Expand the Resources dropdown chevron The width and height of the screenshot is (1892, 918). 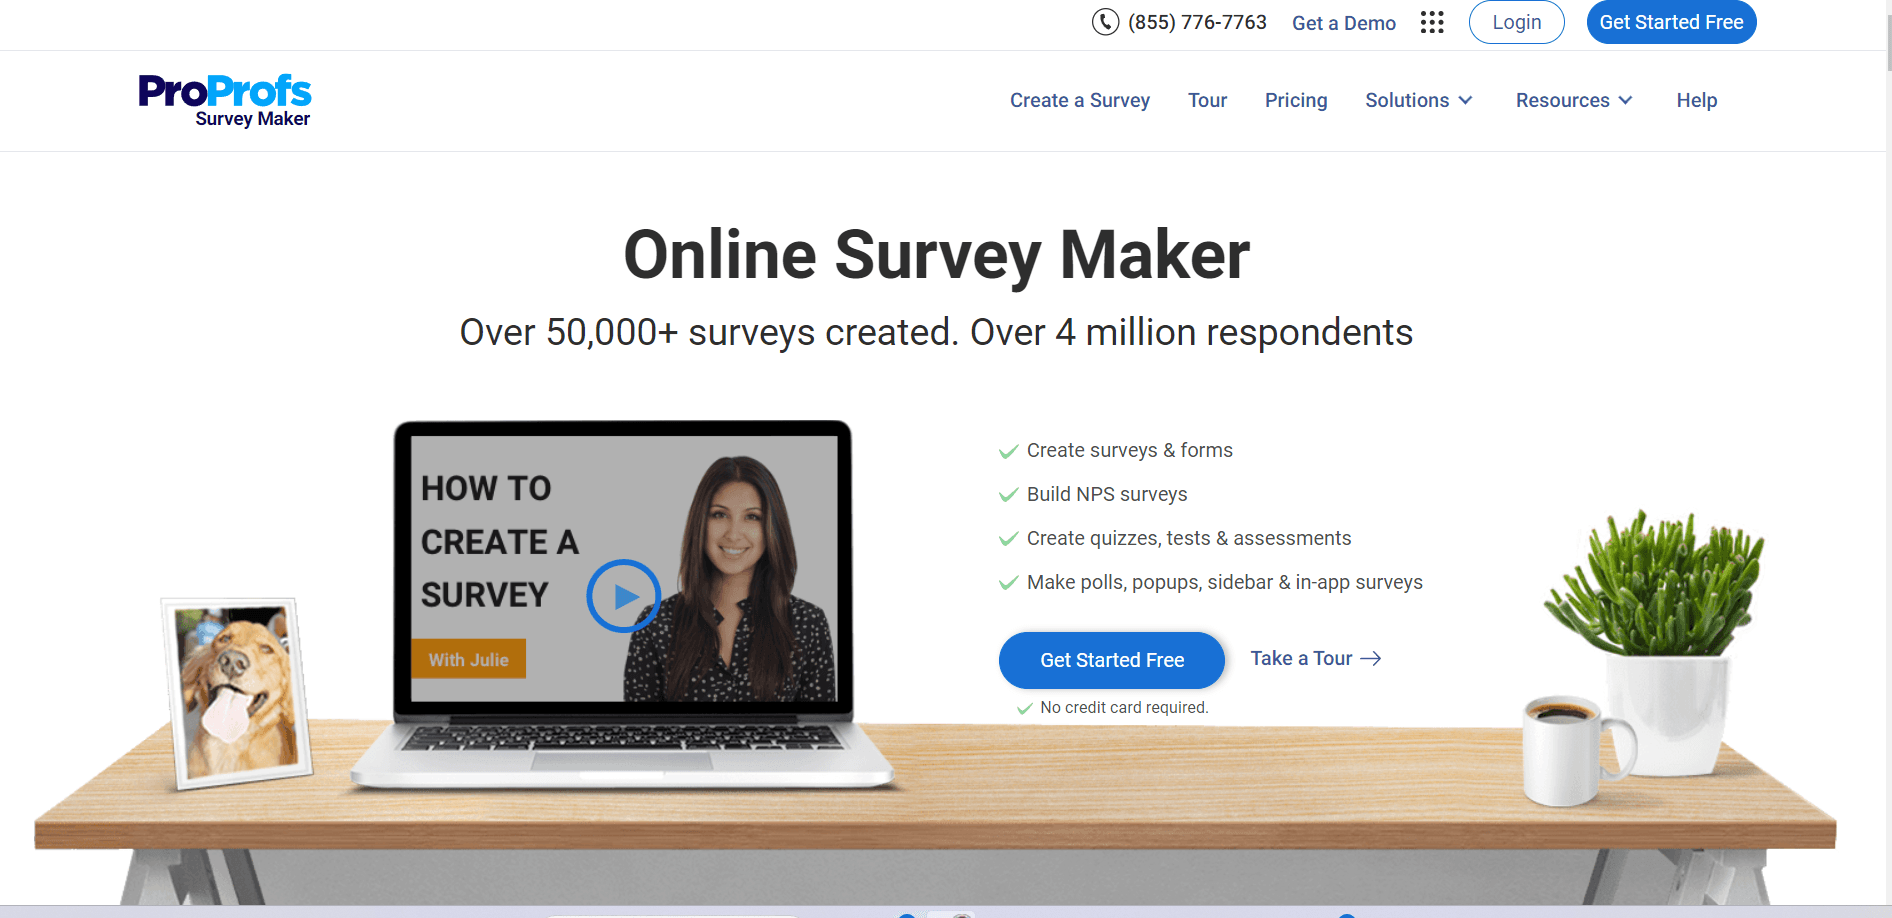click(x=1625, y=100)
